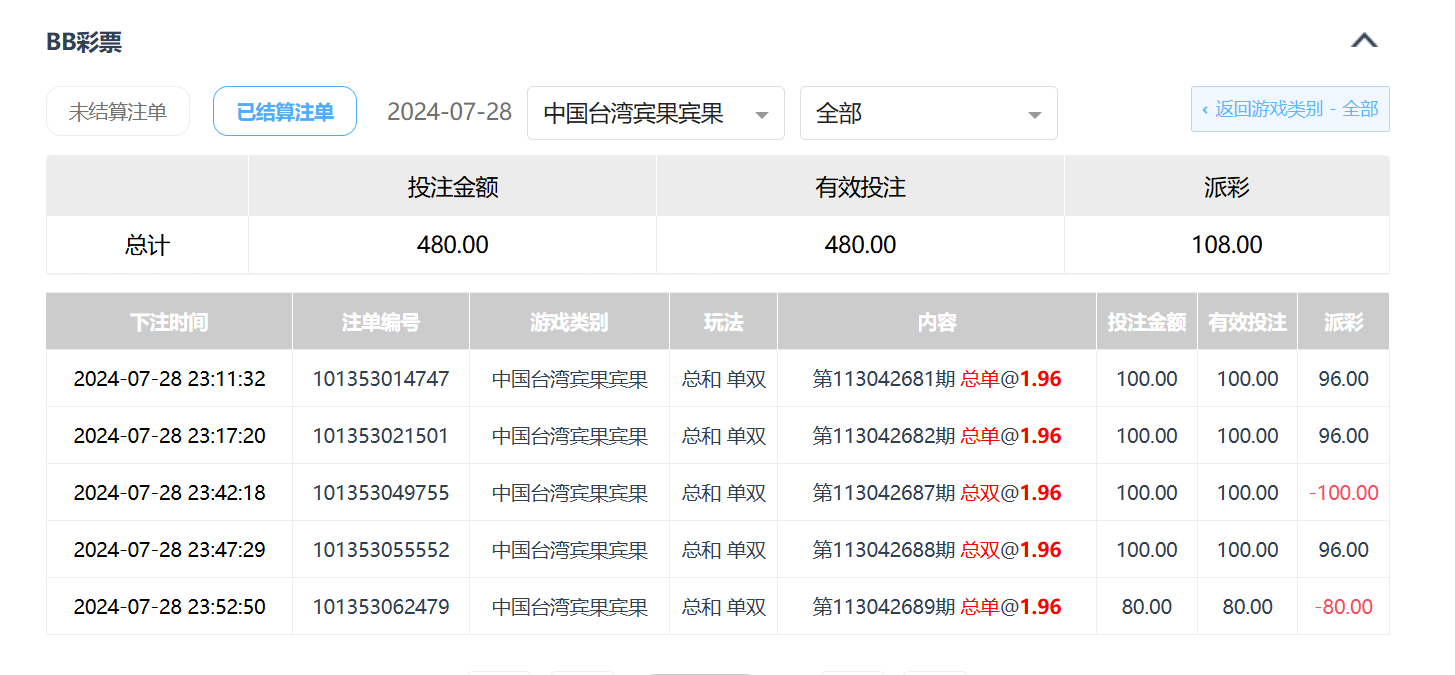Viewport: 1455px width, 675px height.
Task: Expand the 全部 filter dropdown
Action: tap(928, 114)
